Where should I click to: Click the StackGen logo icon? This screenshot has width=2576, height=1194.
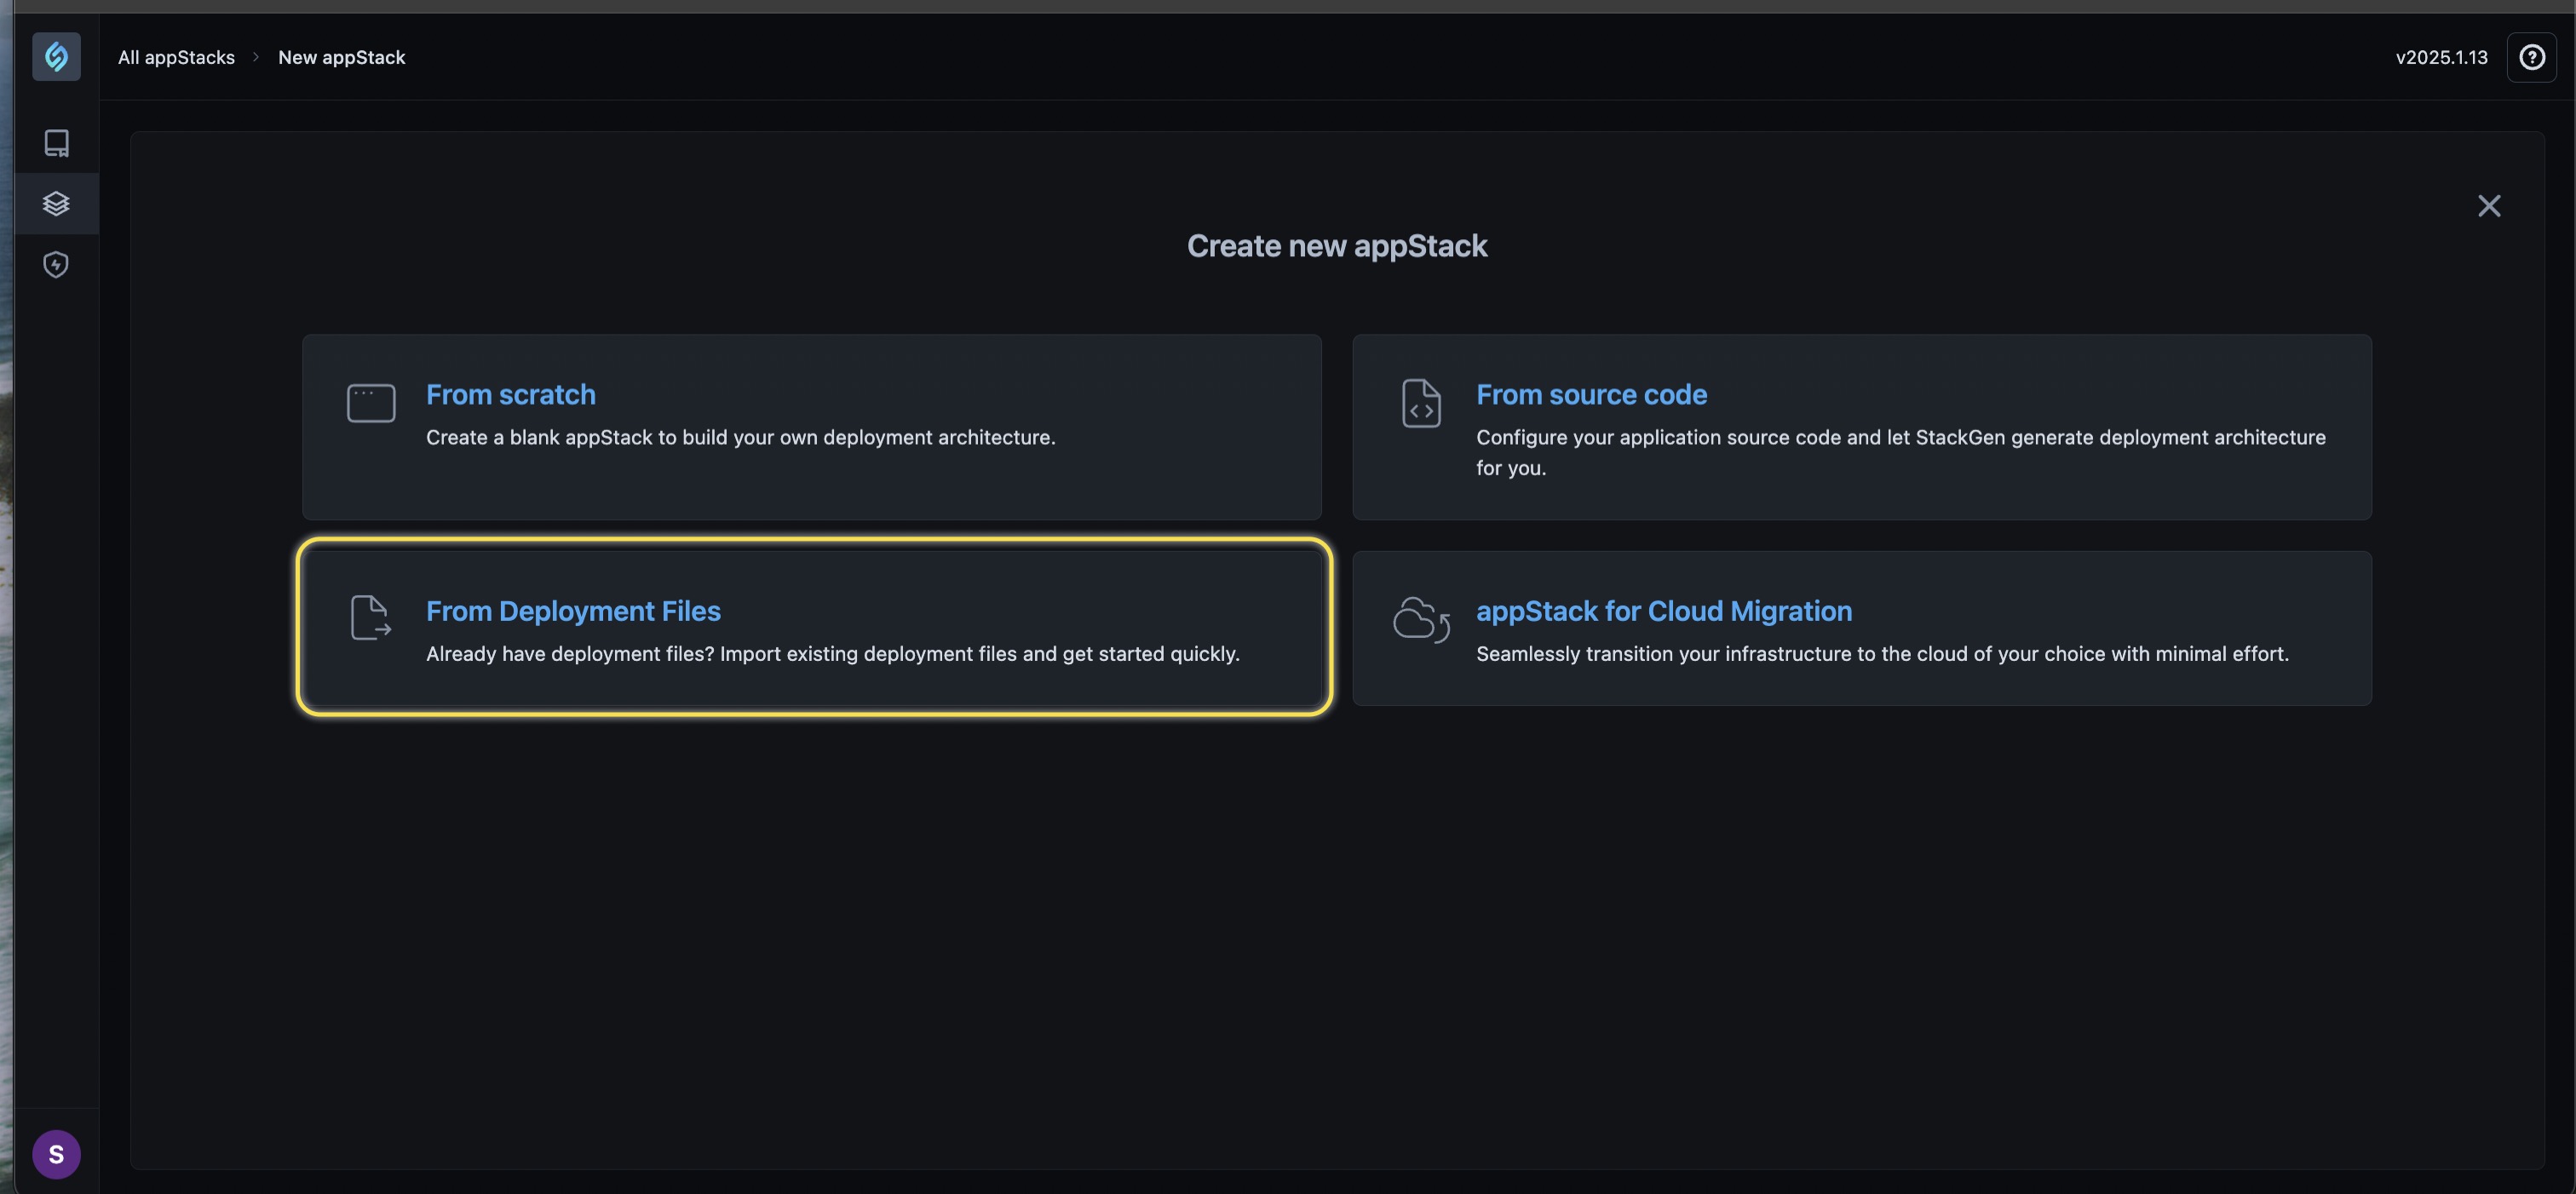point(56,56)
